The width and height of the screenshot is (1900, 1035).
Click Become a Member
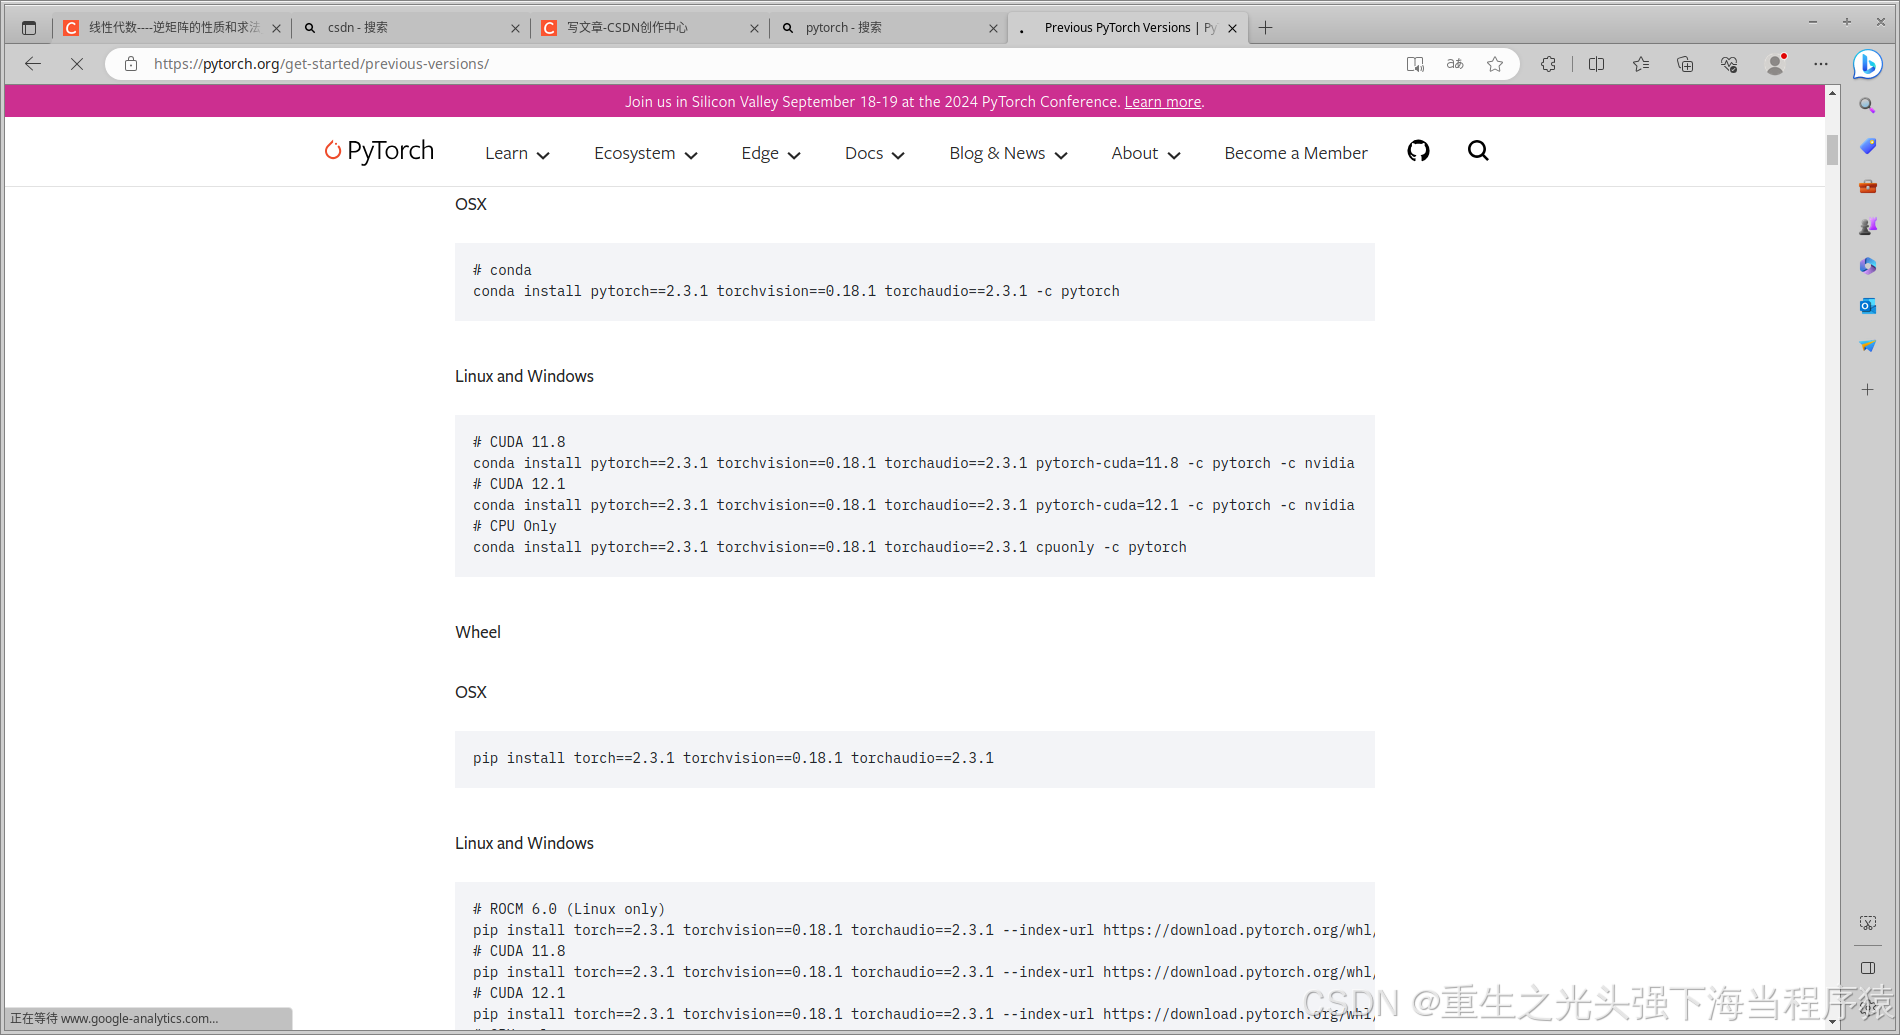pos(1295,152)
